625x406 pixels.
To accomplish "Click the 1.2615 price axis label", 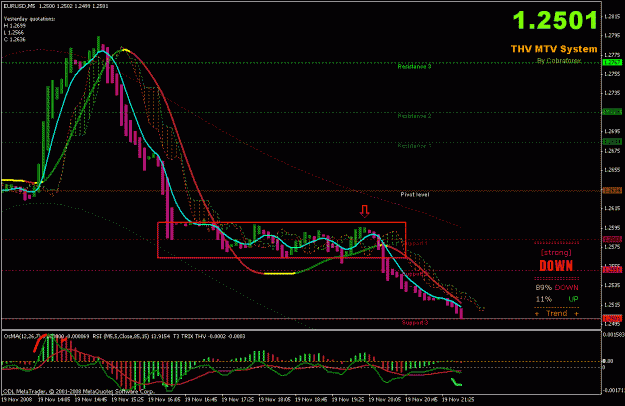I will pos(613,208).
